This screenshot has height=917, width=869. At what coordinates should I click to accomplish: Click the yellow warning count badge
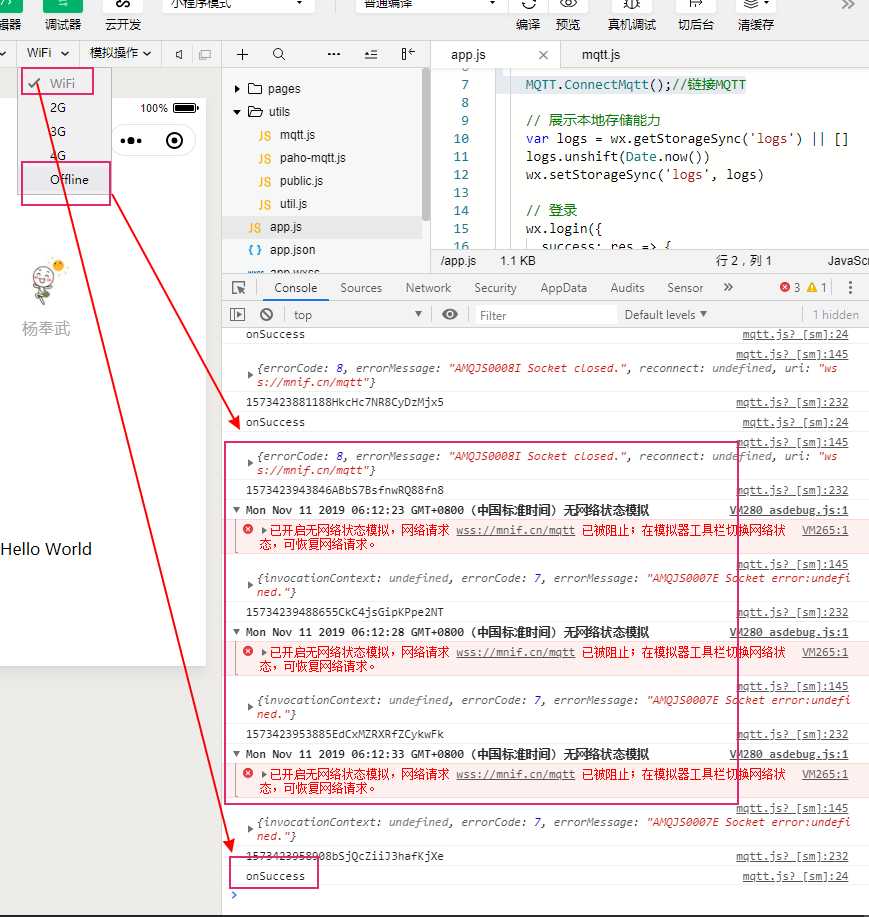pyautogui.click(x=817, y=287)
